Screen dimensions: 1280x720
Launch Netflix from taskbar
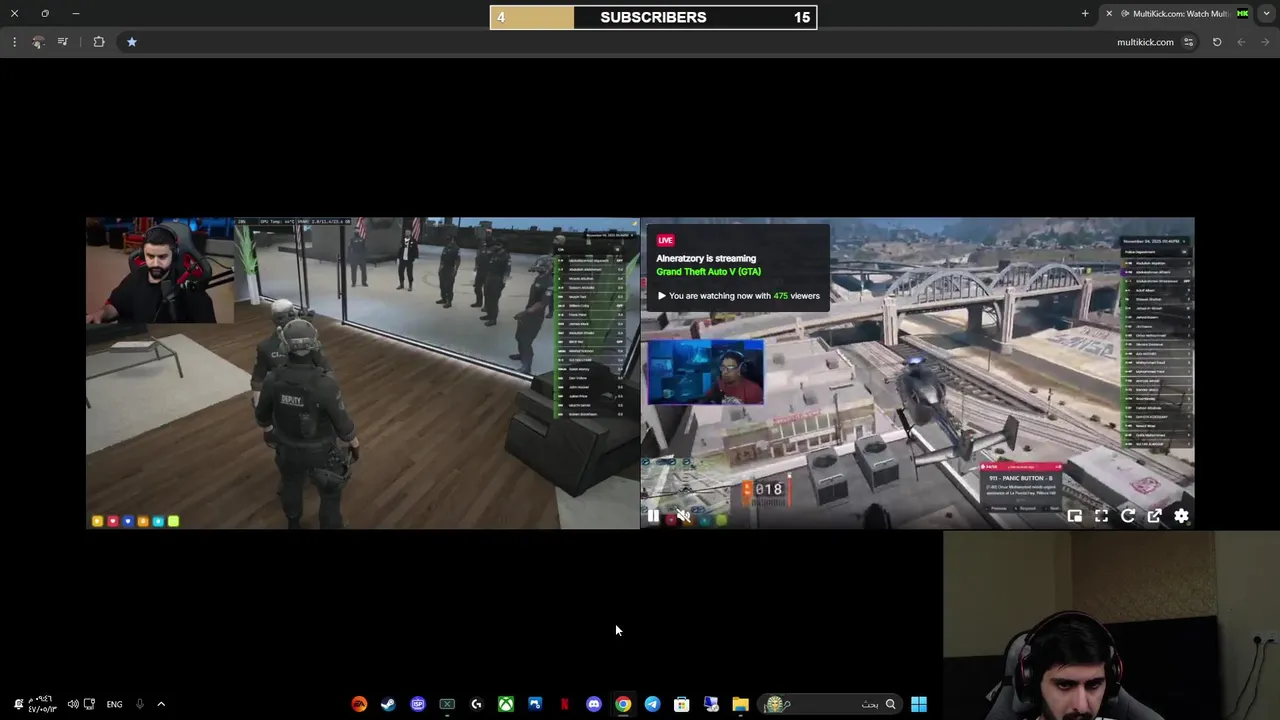click(564, 704)
